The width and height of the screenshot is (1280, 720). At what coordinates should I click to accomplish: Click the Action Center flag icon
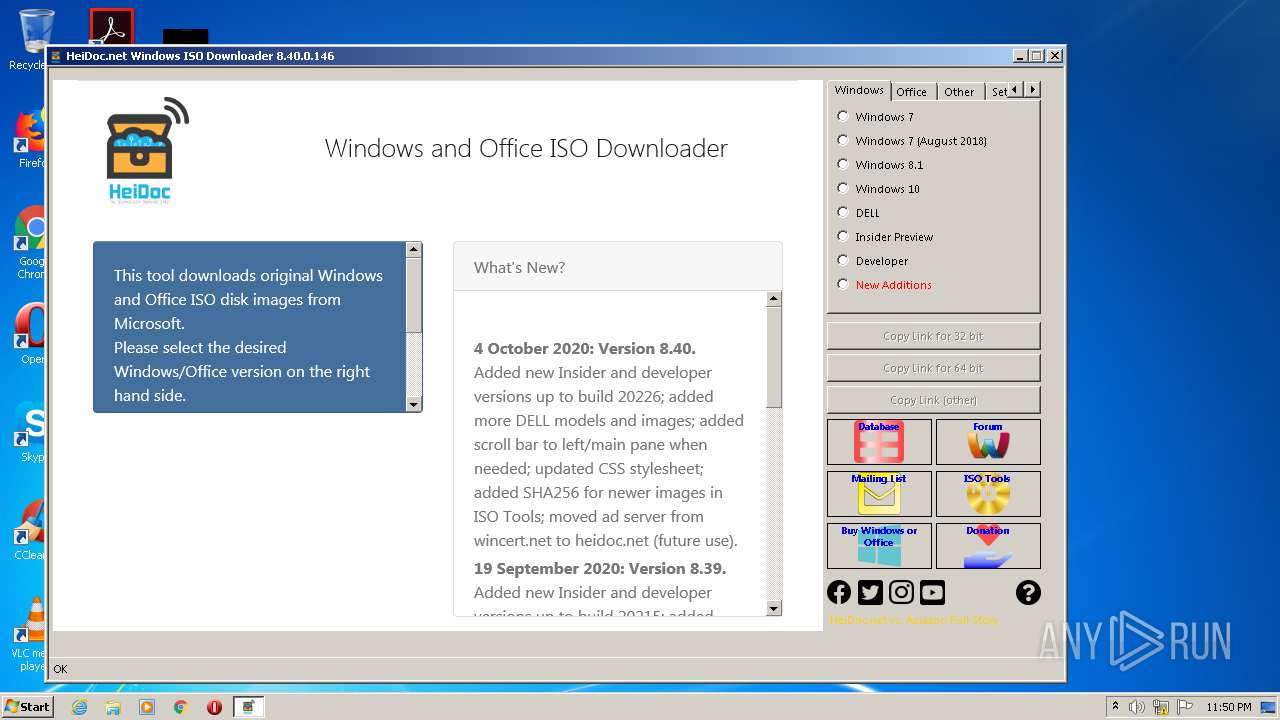[1183, 707]
